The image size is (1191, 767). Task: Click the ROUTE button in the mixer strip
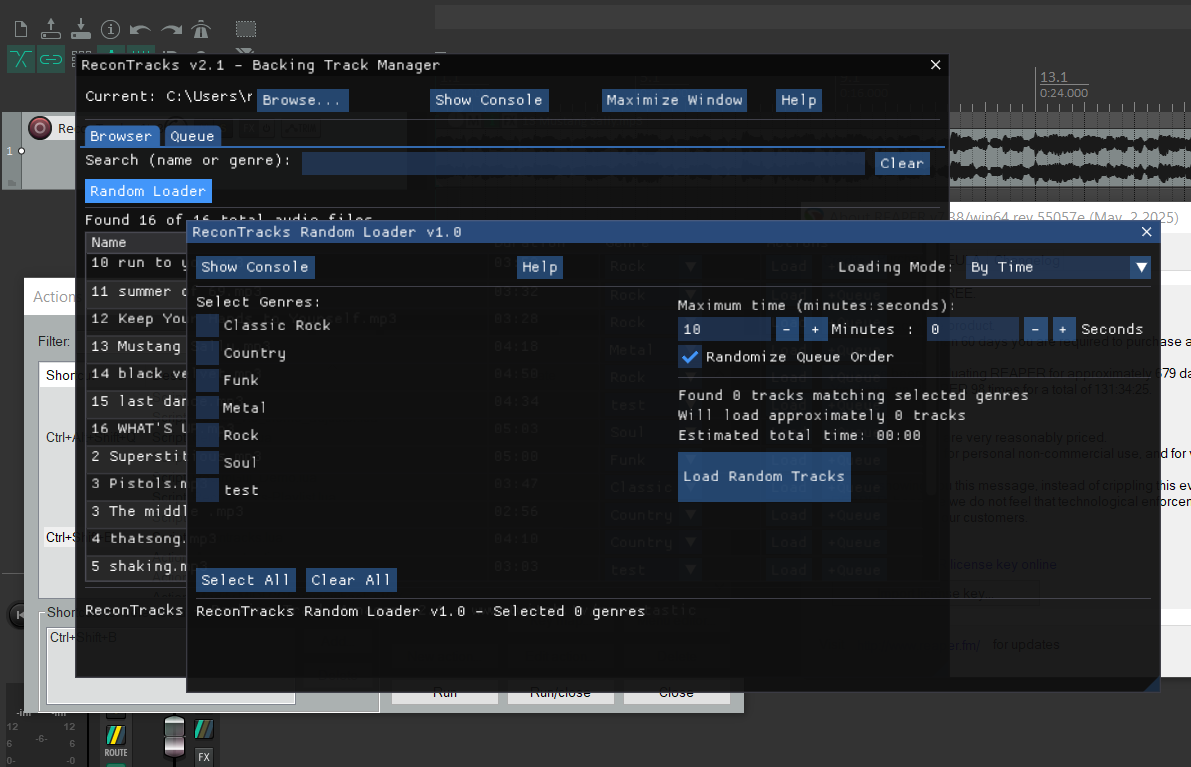click(x=115, y=740)
